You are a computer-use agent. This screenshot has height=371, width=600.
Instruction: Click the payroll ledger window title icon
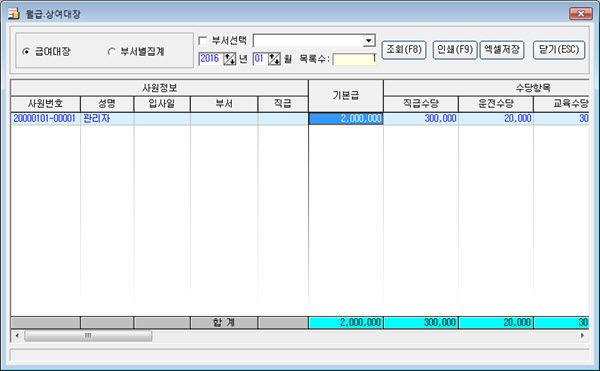click(13, 14)
